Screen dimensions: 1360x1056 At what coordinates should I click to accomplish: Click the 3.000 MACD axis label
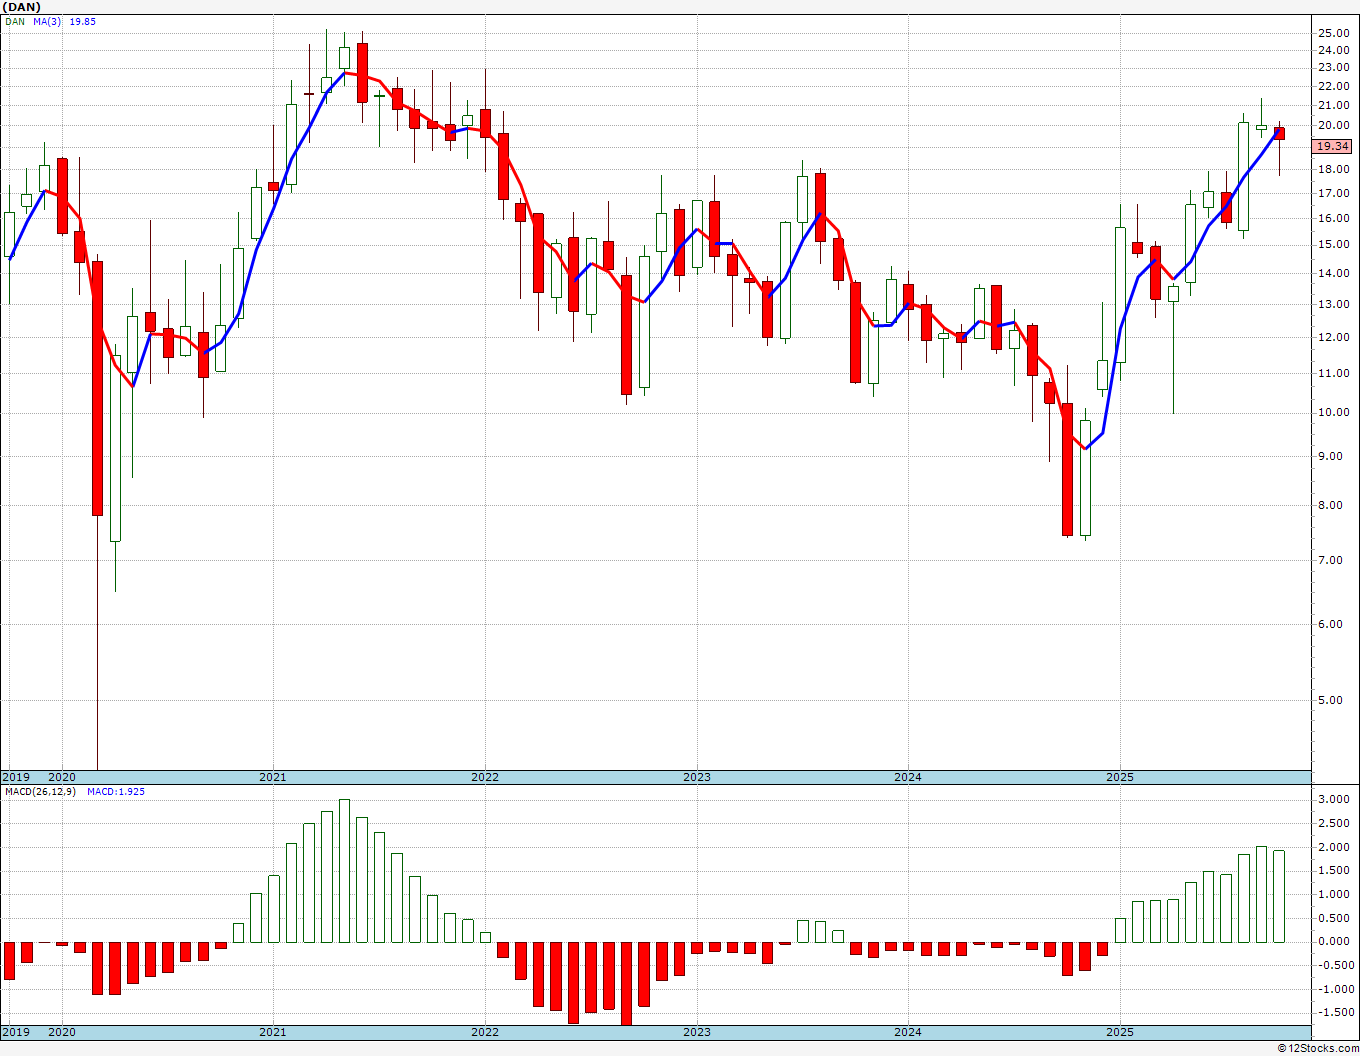(1335, 800)
